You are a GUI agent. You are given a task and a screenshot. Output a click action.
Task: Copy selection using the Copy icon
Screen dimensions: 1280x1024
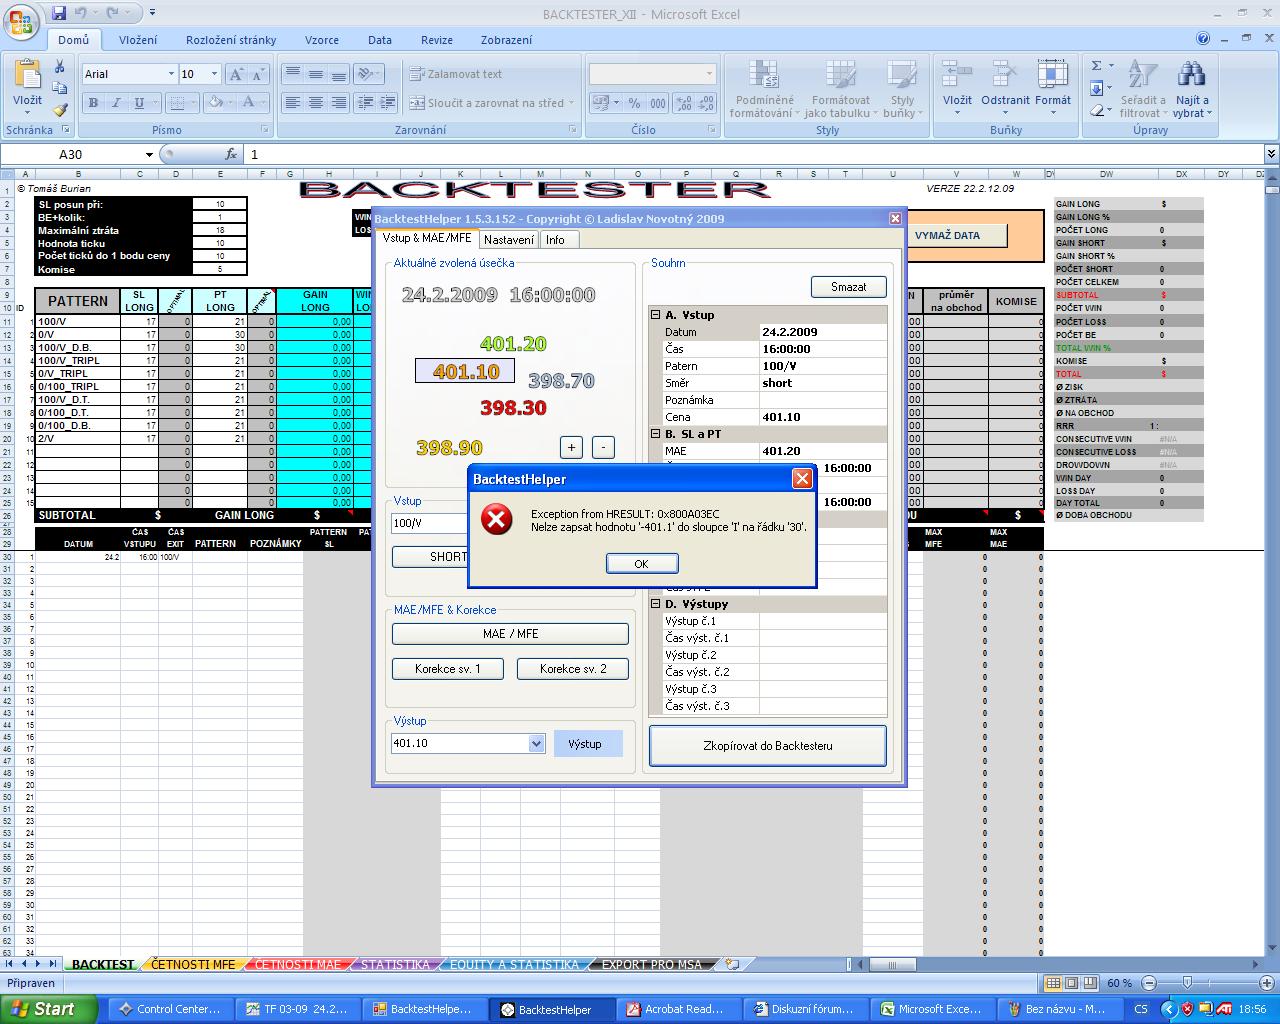(59, 88)
